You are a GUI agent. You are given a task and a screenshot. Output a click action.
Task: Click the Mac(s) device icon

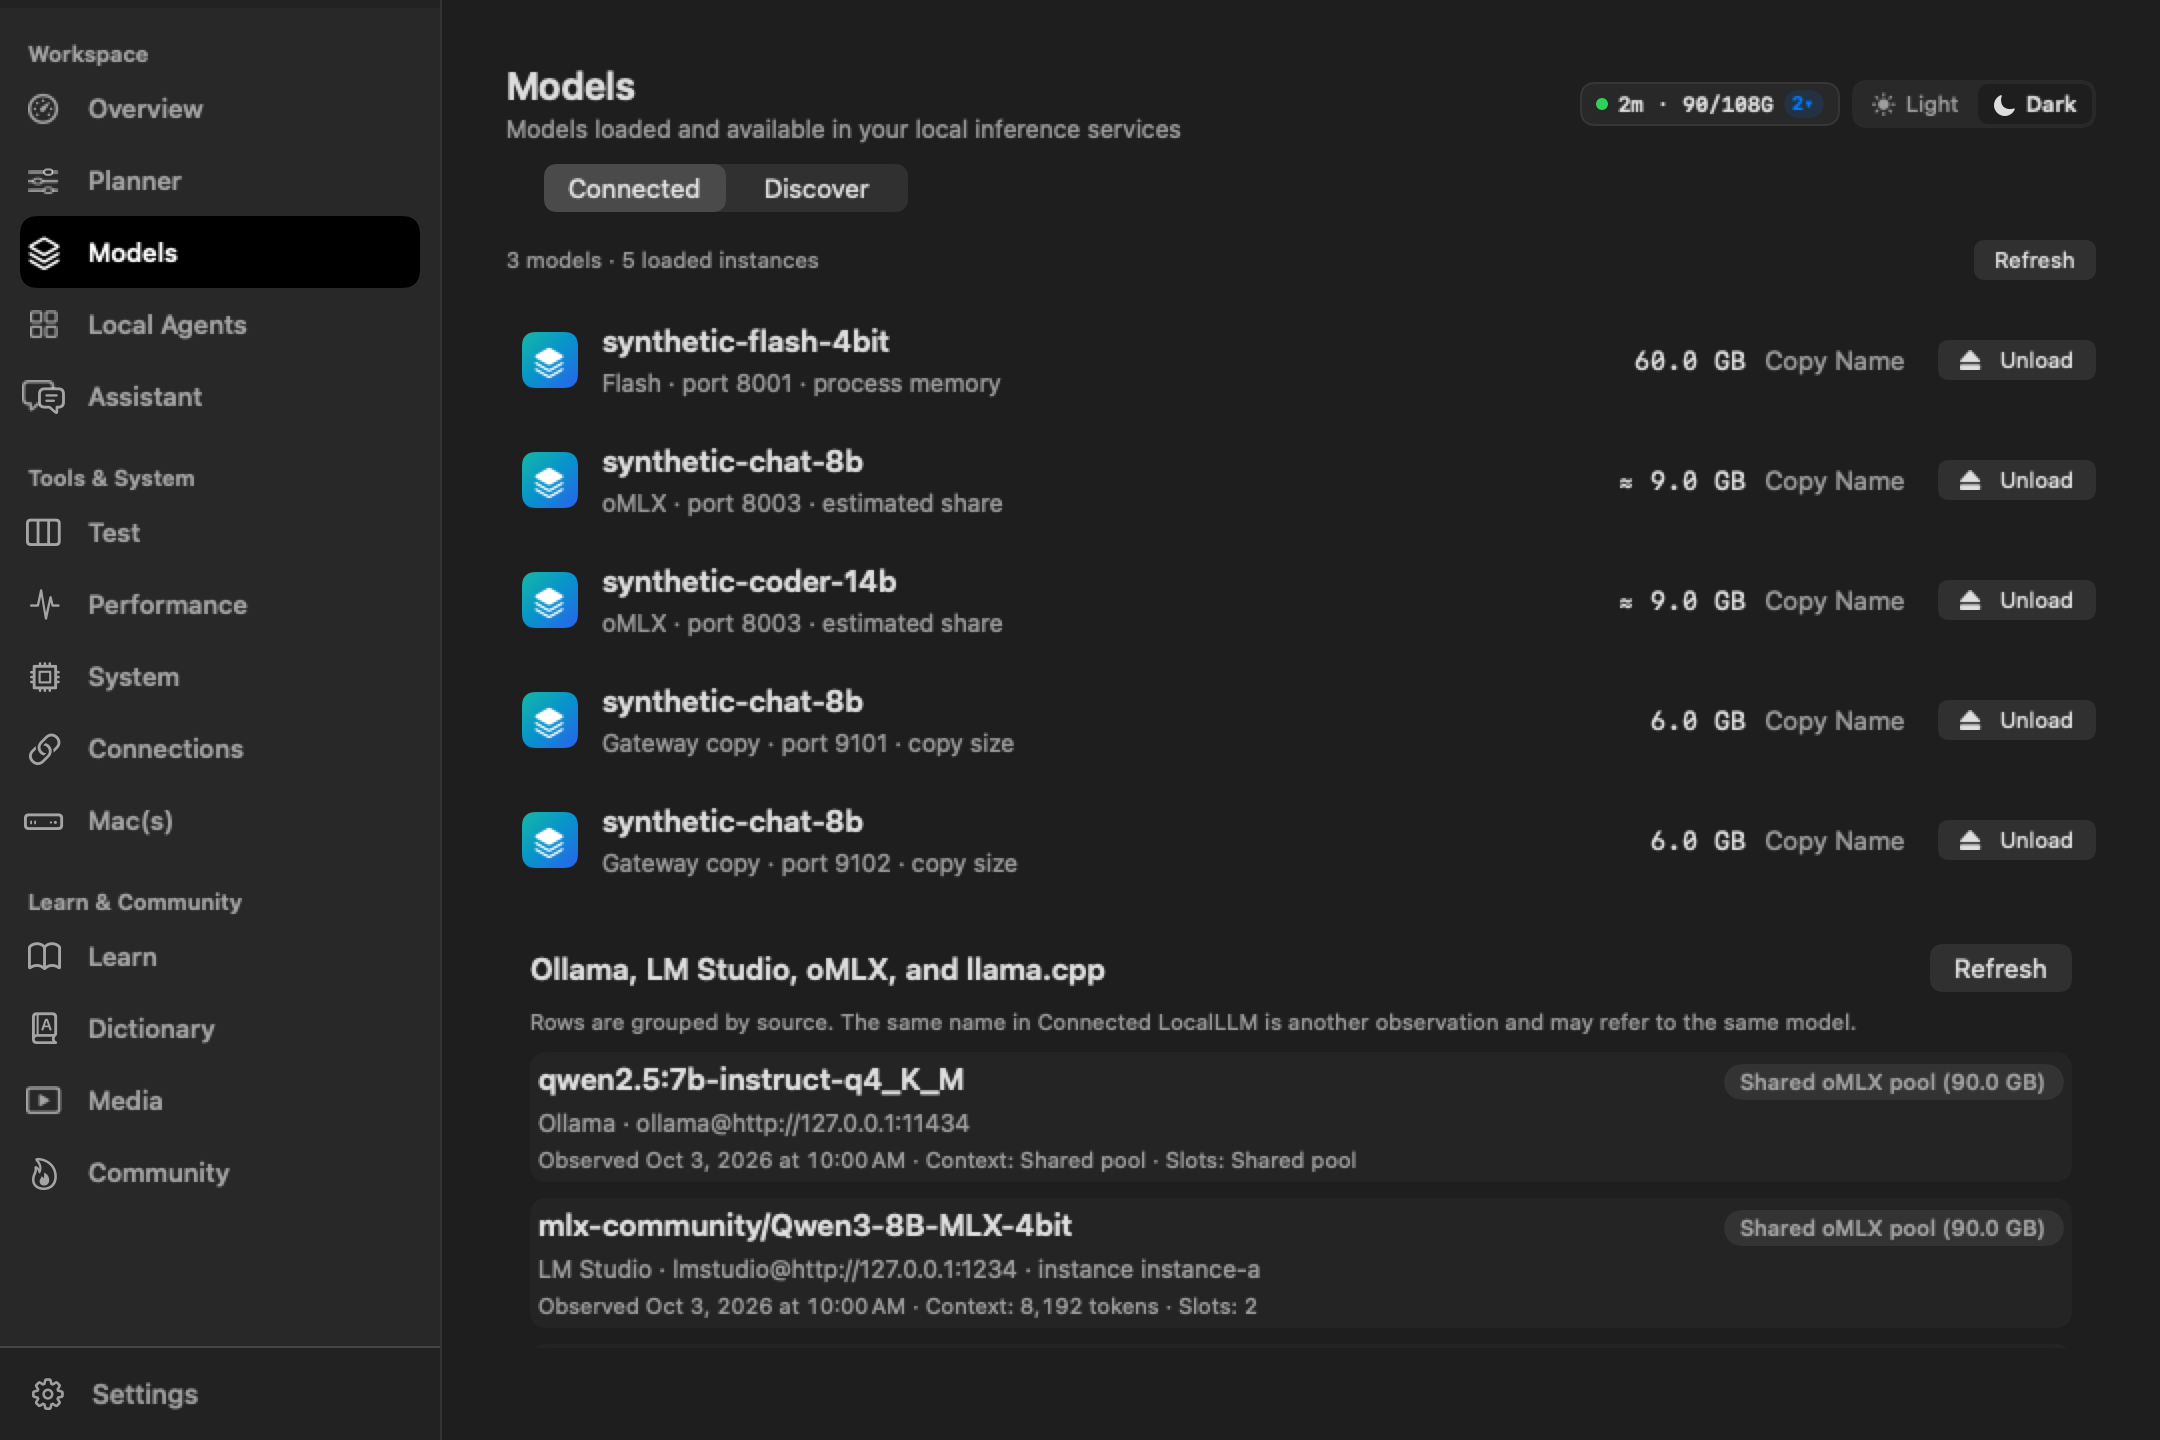click(43, 822)
